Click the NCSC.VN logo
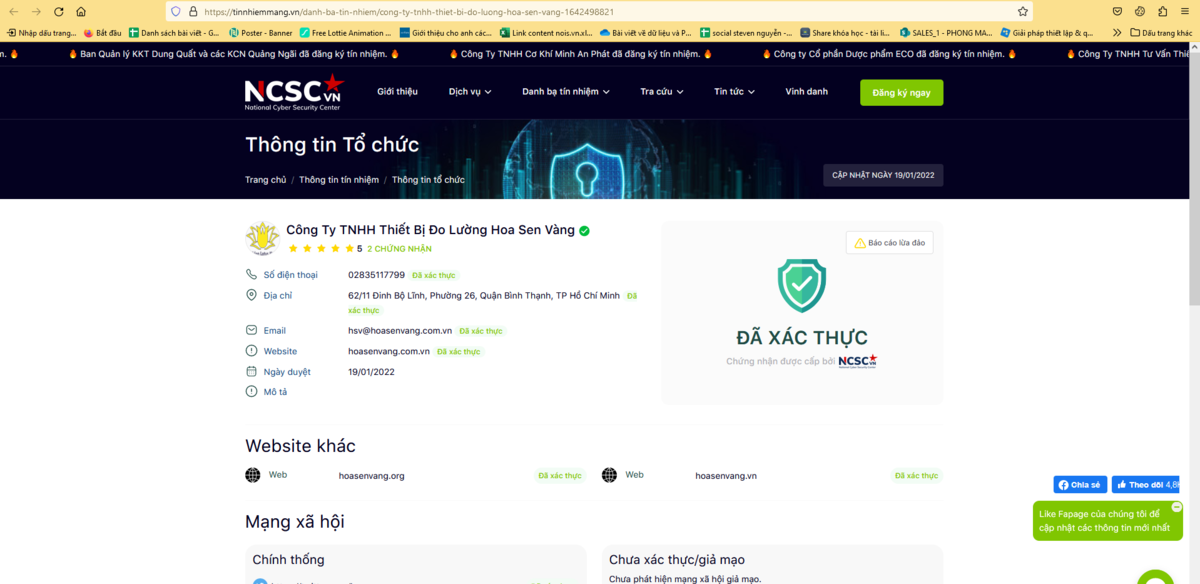This screenshot has height=584, width=1200. [294, 92]
